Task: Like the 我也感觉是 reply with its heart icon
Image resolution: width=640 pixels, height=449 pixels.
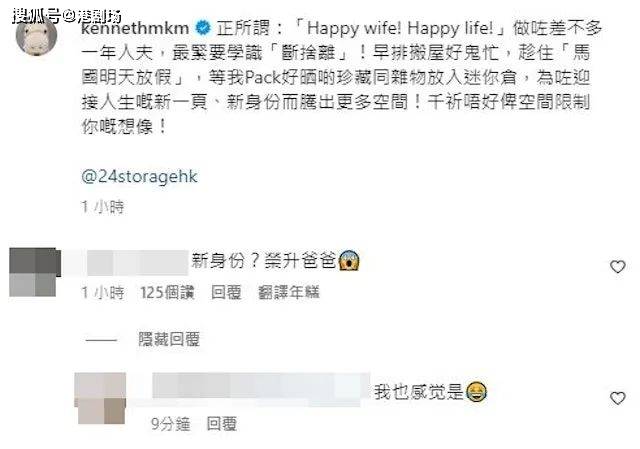Action: click(x=618, y=398)
